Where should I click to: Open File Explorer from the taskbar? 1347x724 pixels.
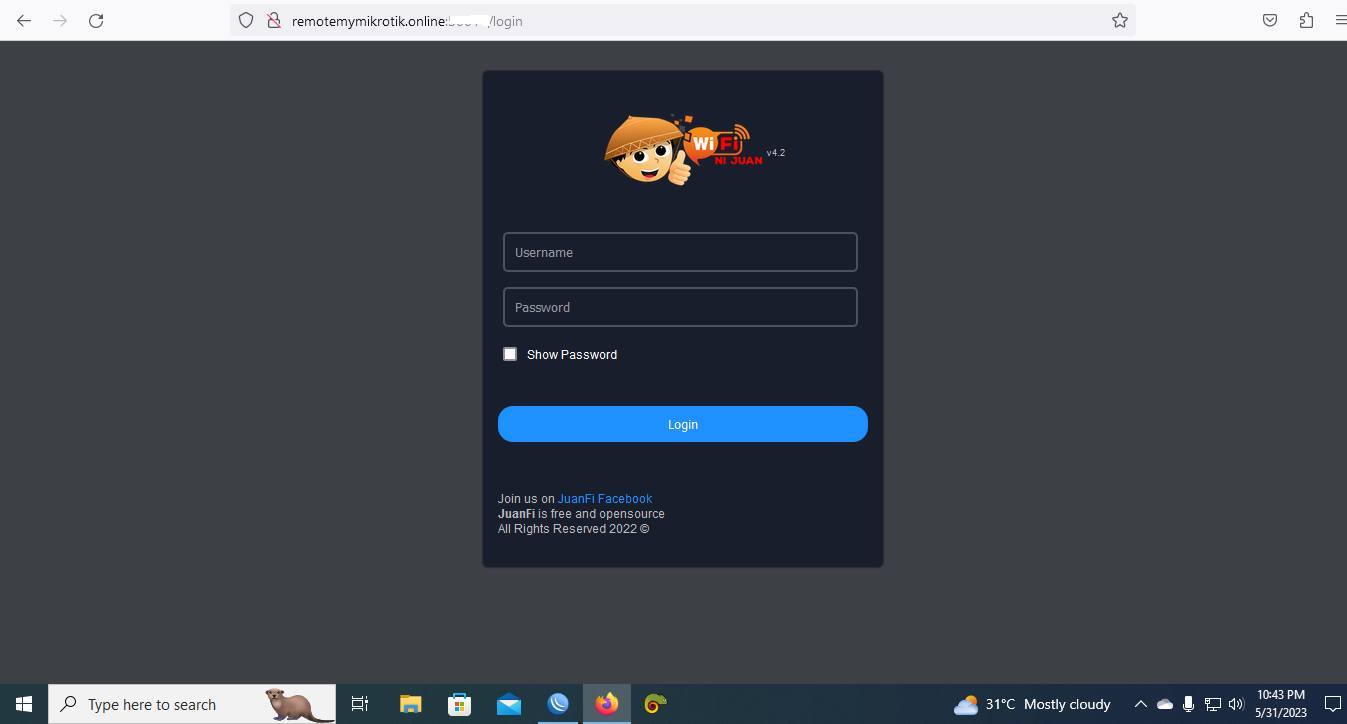(410, 704)
